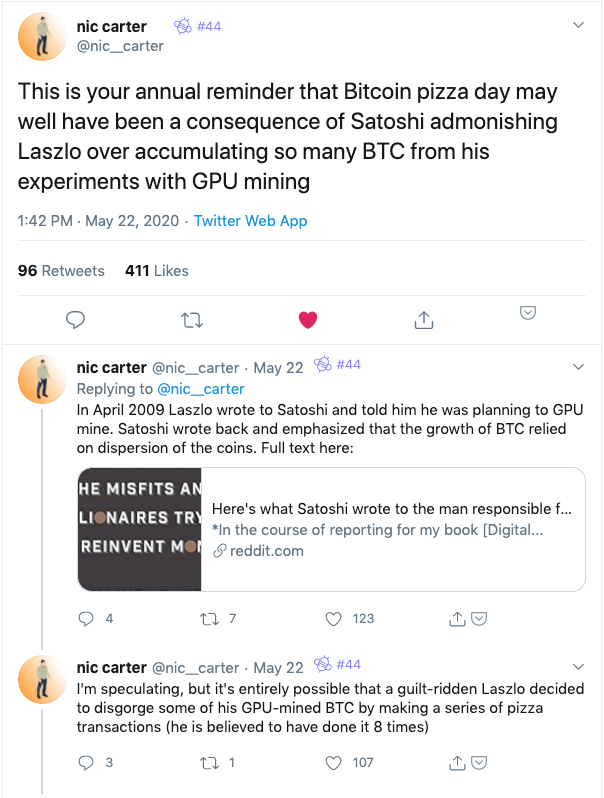Open the @nic__carter link after Replying to
The height and width of the screenshot is (798, 604).
(x=200, y=389)
